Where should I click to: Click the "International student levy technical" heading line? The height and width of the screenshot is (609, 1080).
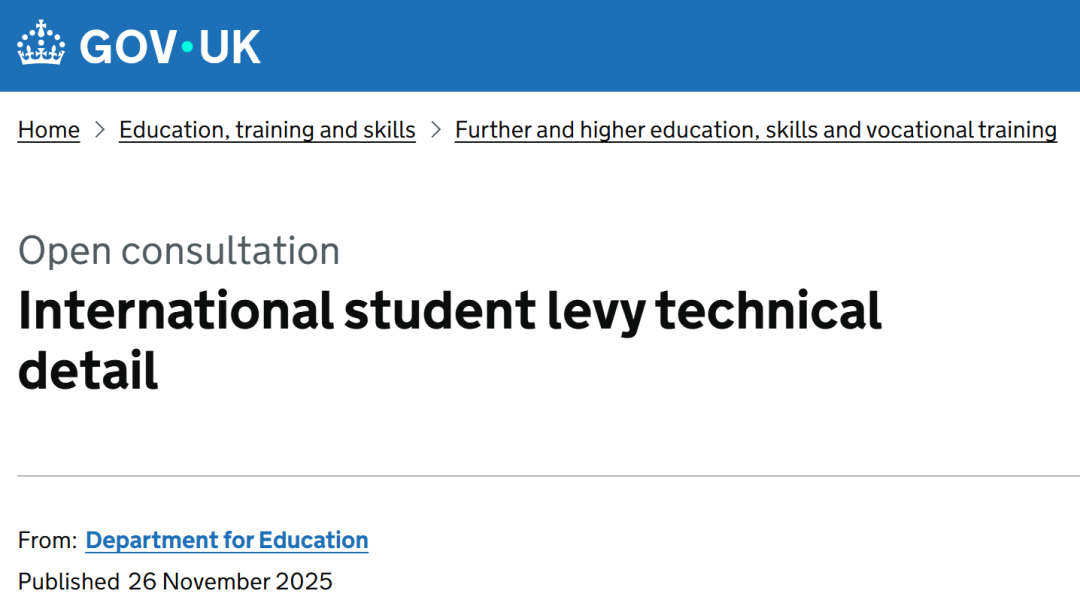pyautogui.click(x=450, y=311)
